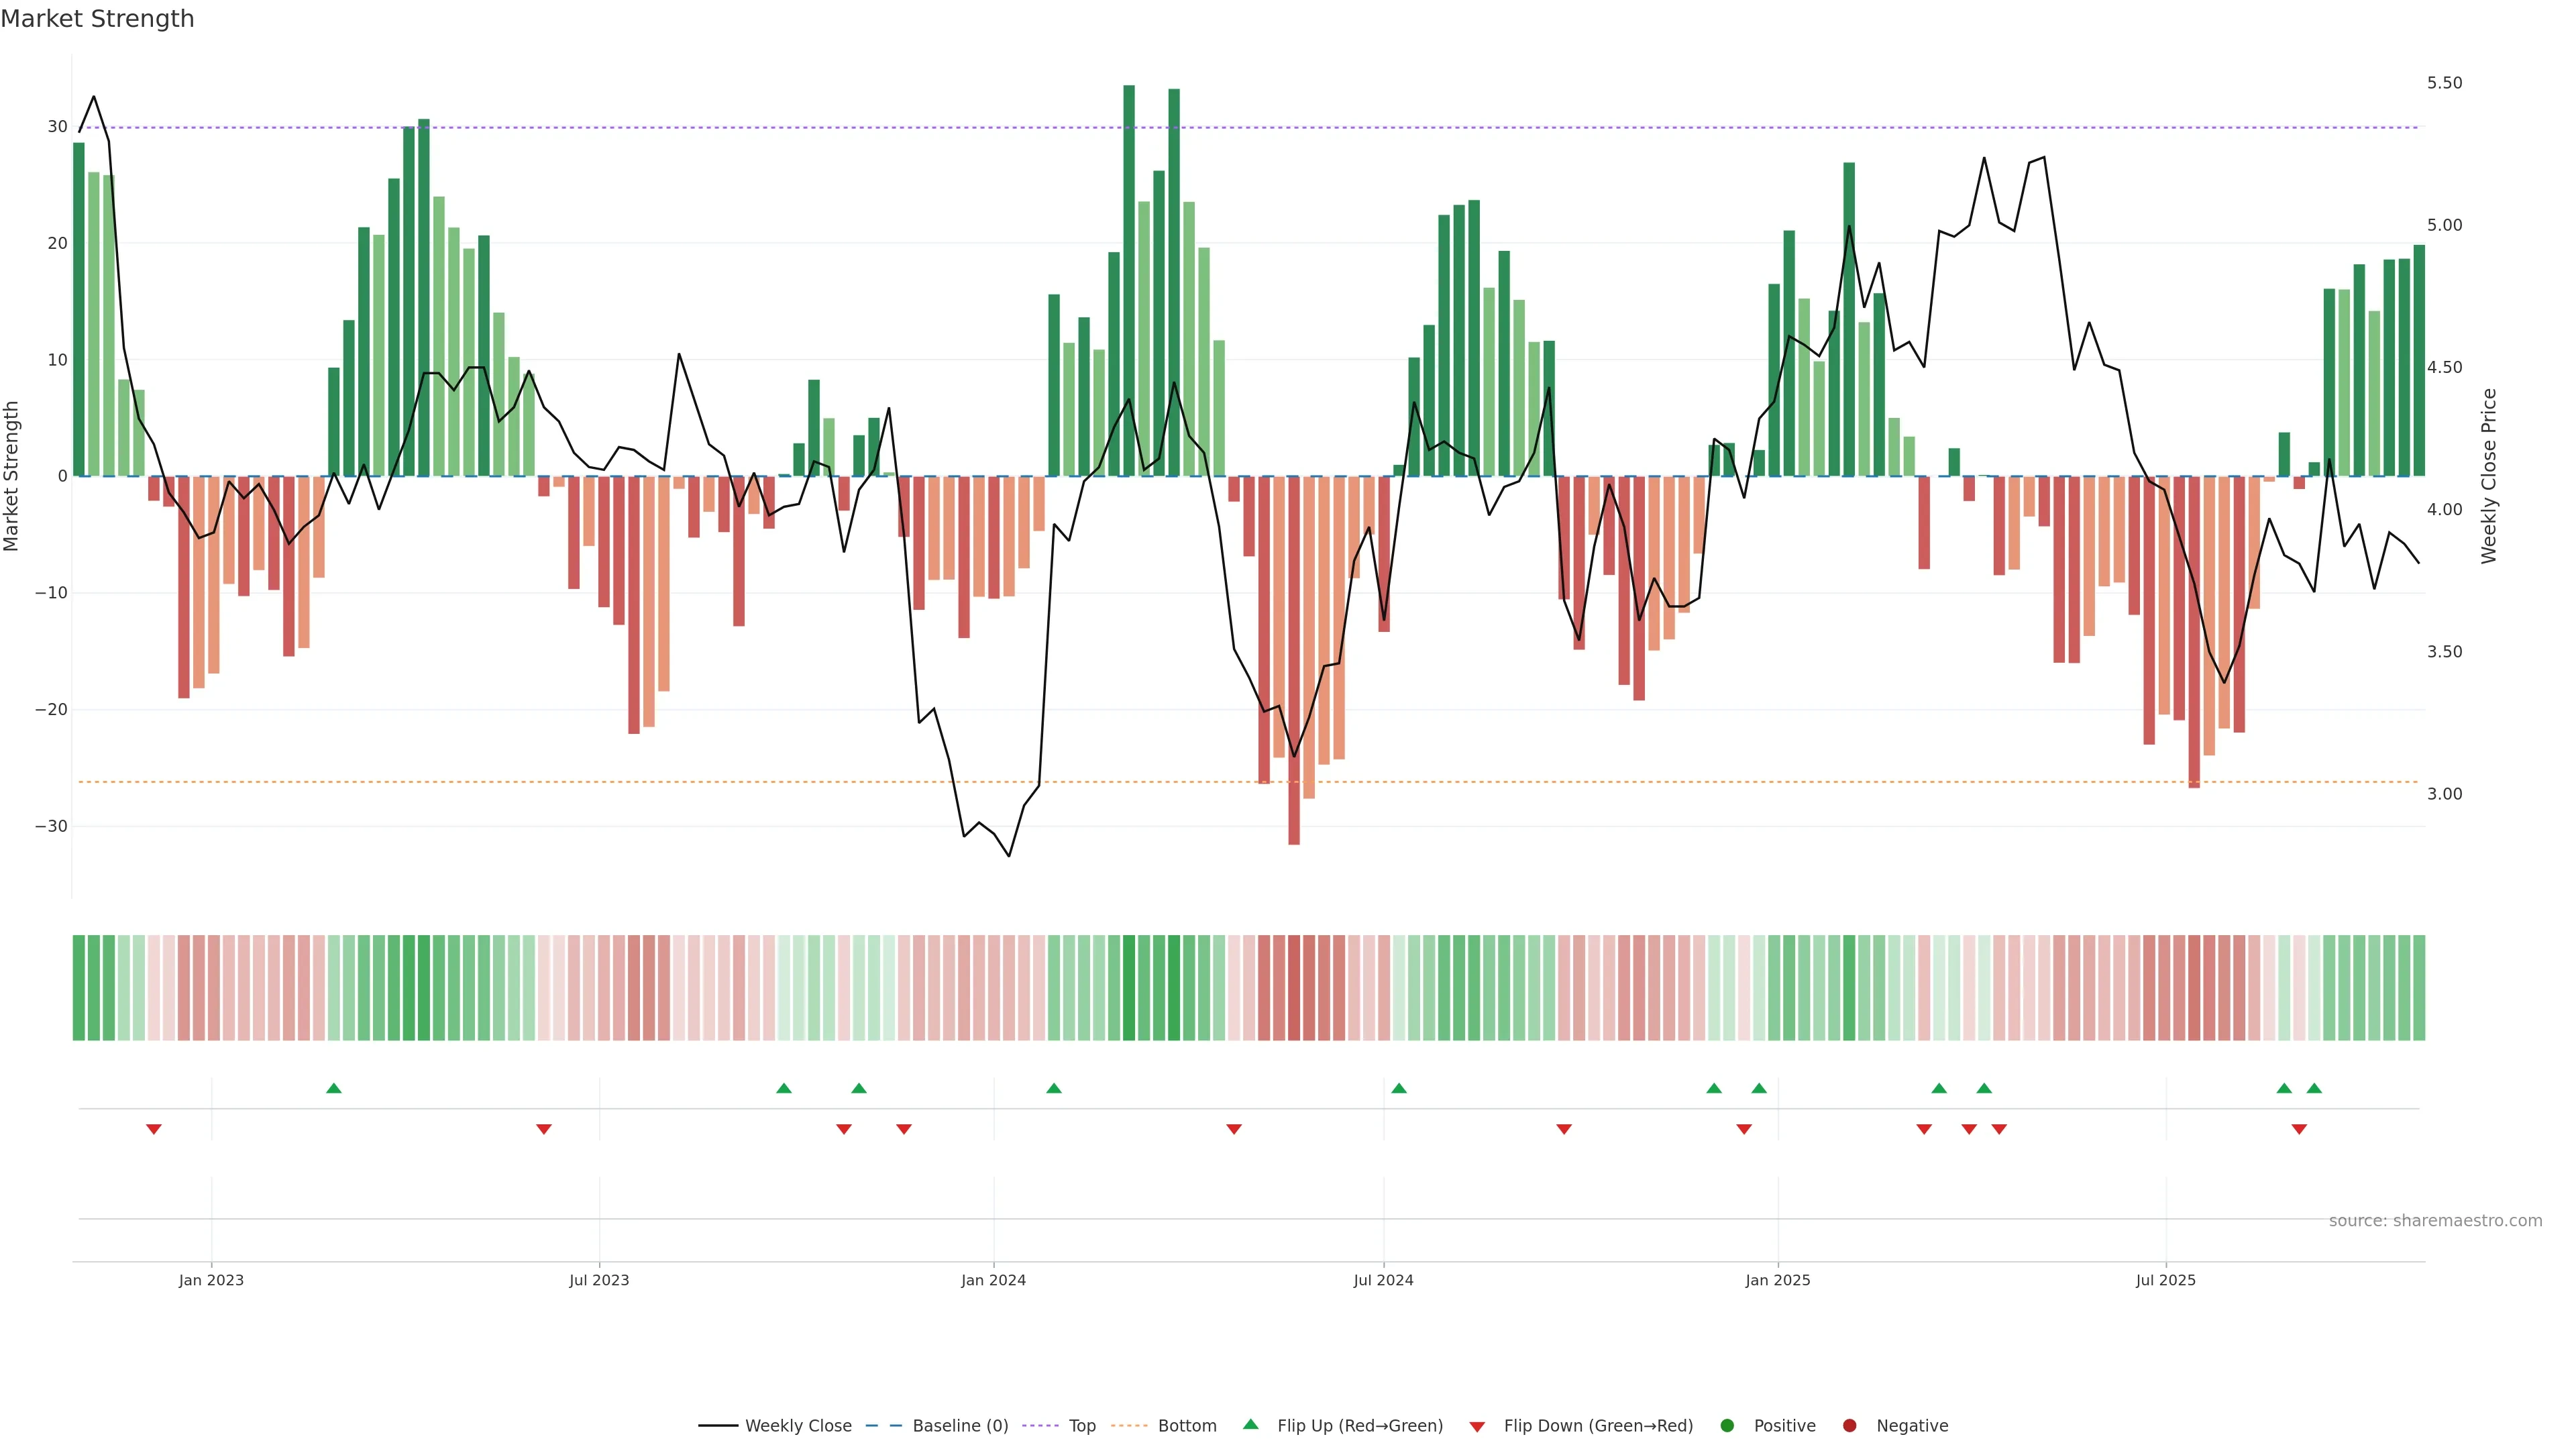Viewport: 2576px width, 1449px height.
Task: Click the rightmost red flip-down triangle marker
Action: (x=2299, y=1129)
